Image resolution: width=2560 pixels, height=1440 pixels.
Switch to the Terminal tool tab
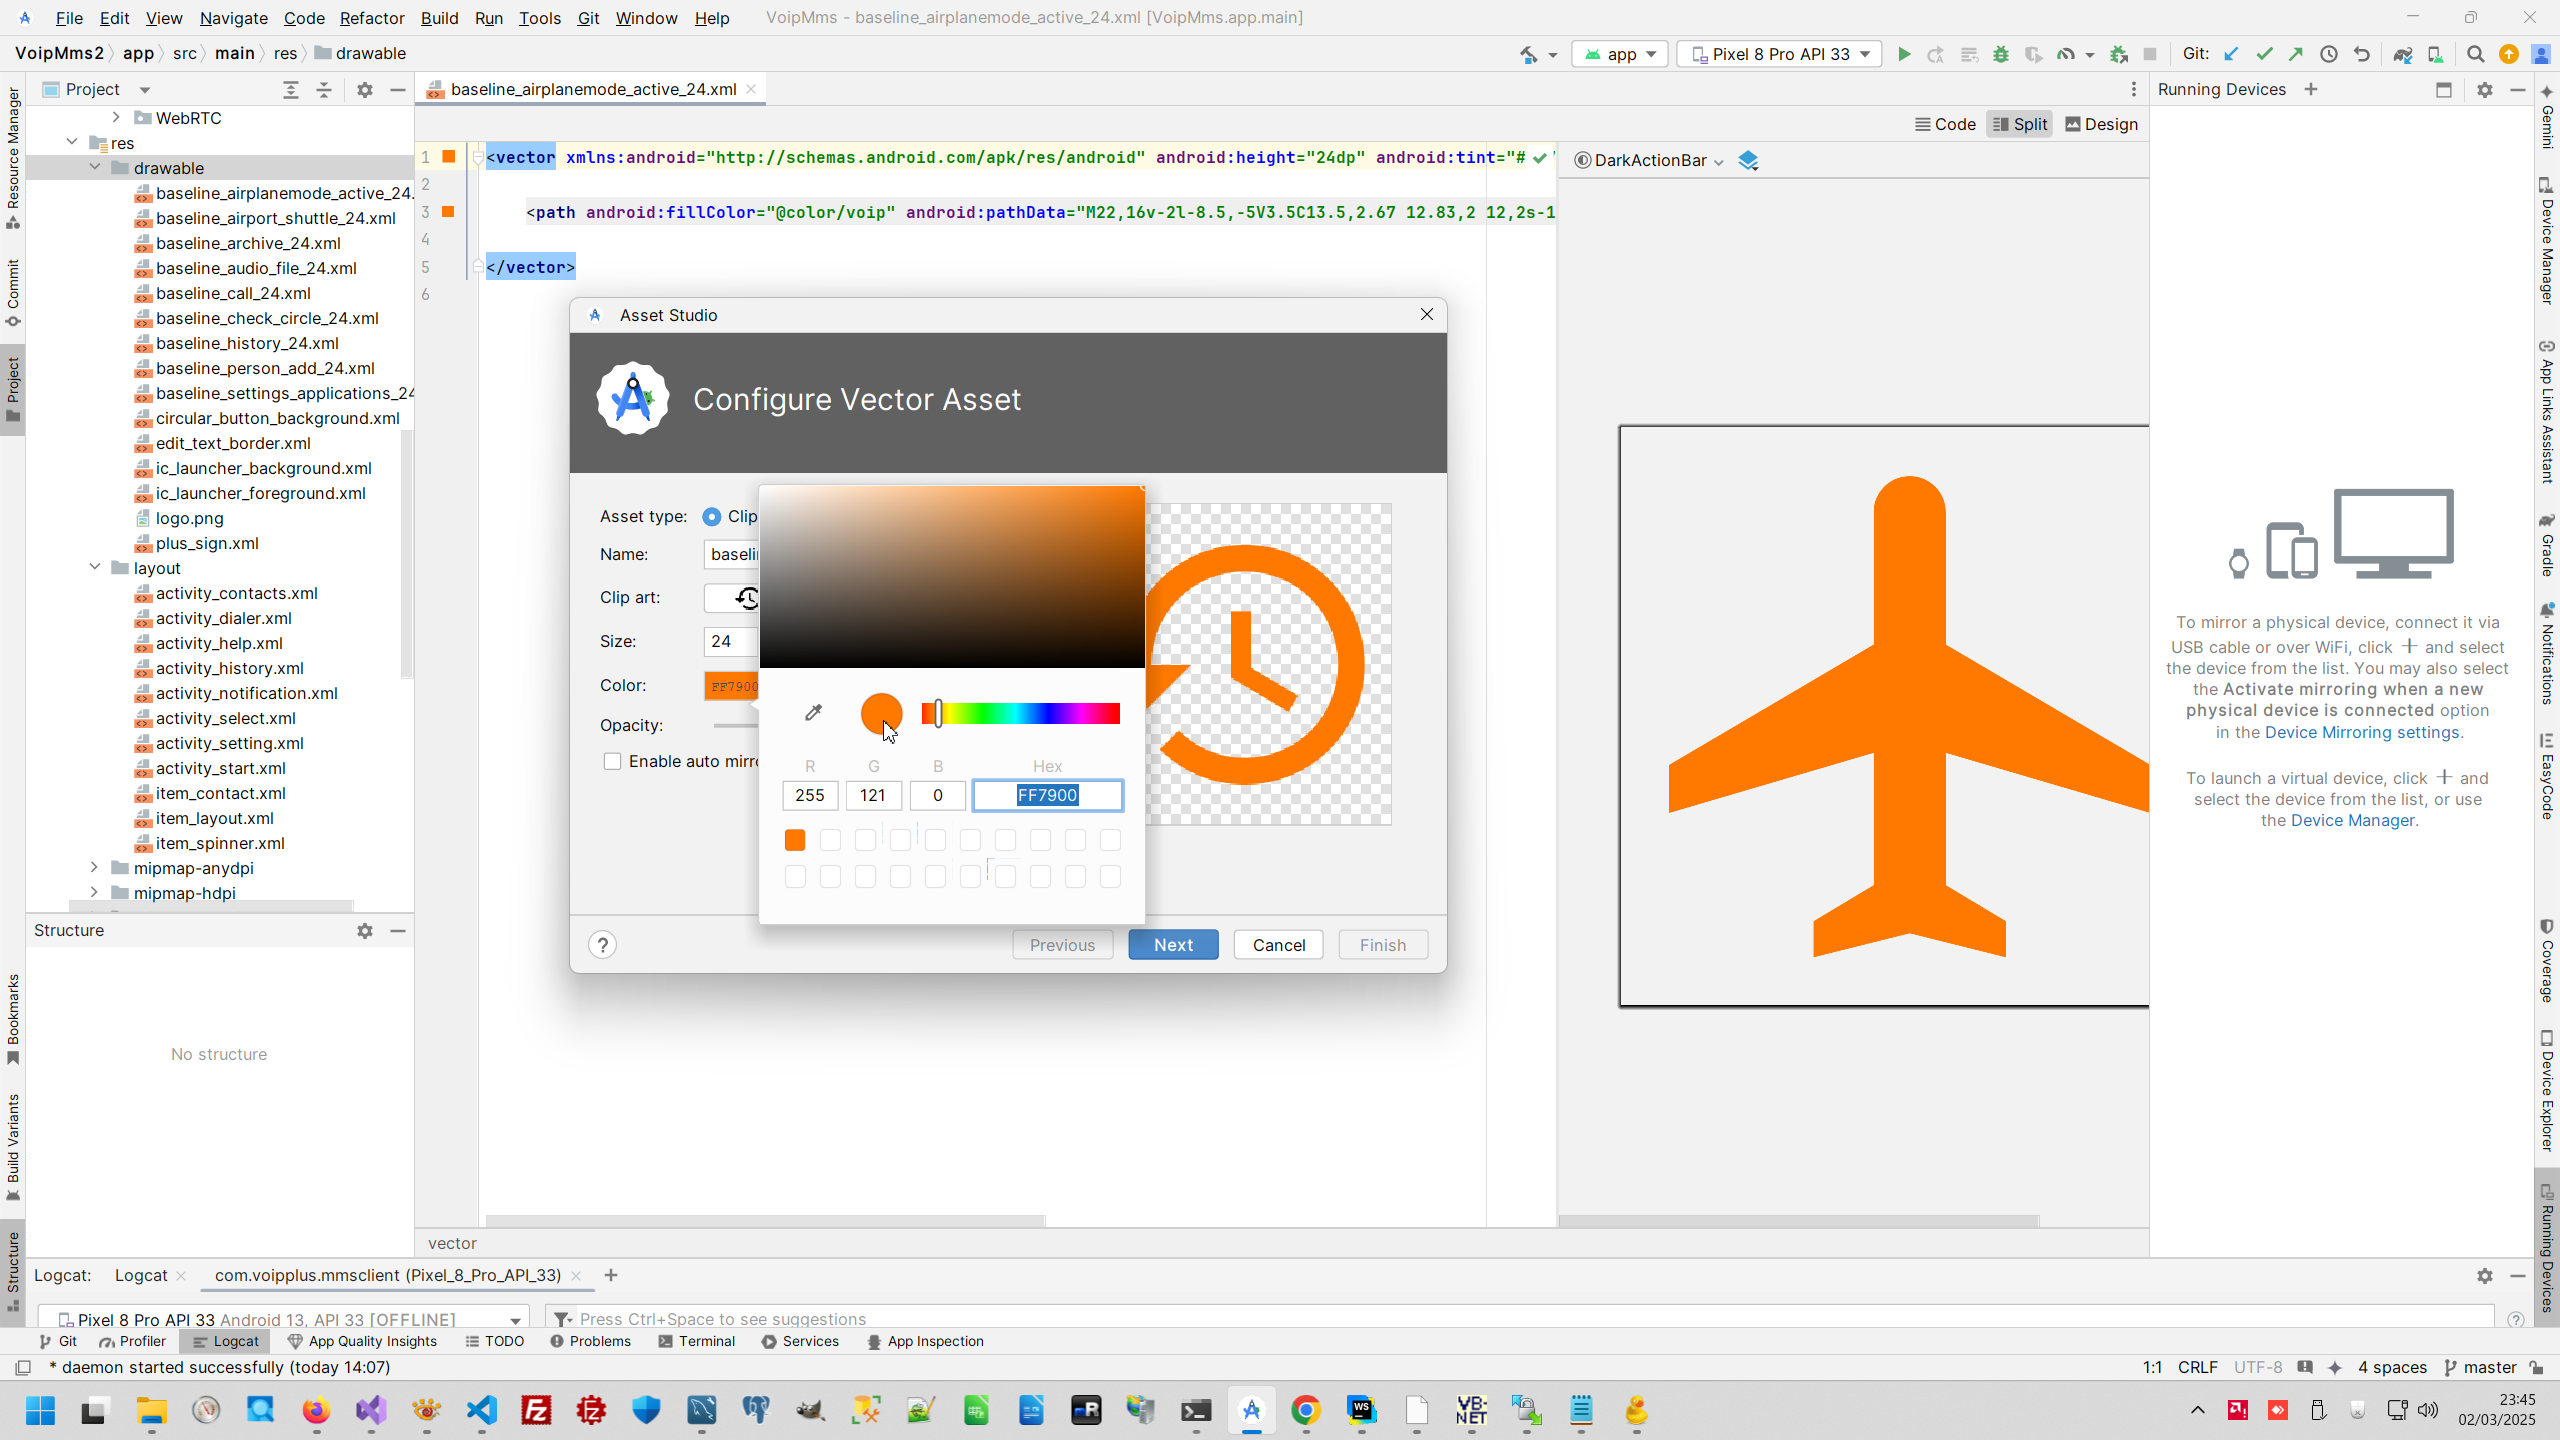point(697,1341)
